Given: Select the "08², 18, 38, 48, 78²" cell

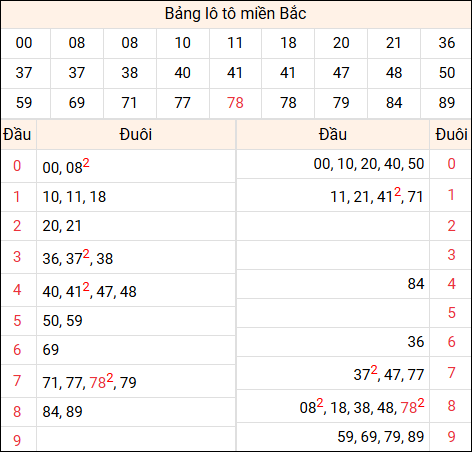Looking at the screenshot, I should (333, 406).
